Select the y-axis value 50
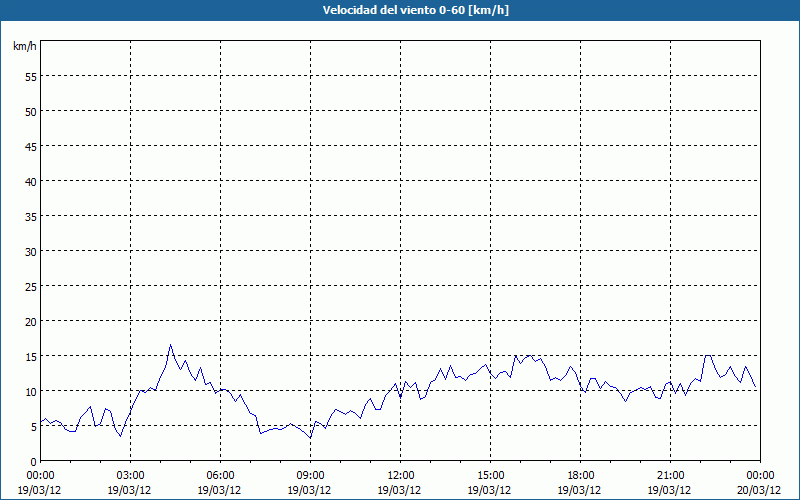This screenshot has height=500, width=800. pyautogui.click(x=31, y=112)
